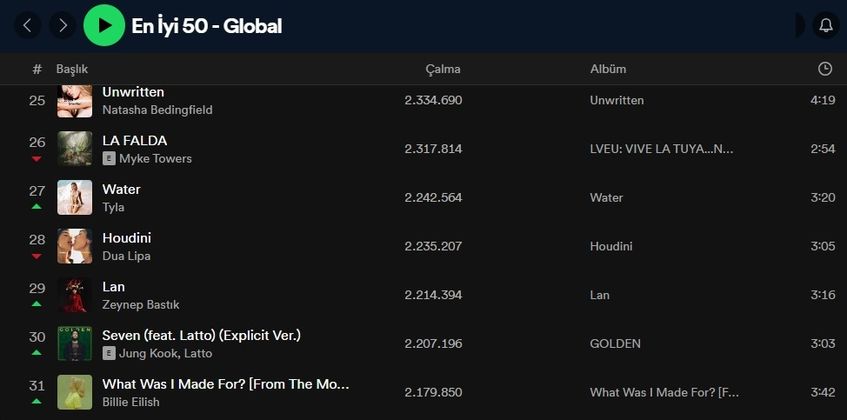
Task: Go back with the left arrow
Action: [x=27, y=26]
